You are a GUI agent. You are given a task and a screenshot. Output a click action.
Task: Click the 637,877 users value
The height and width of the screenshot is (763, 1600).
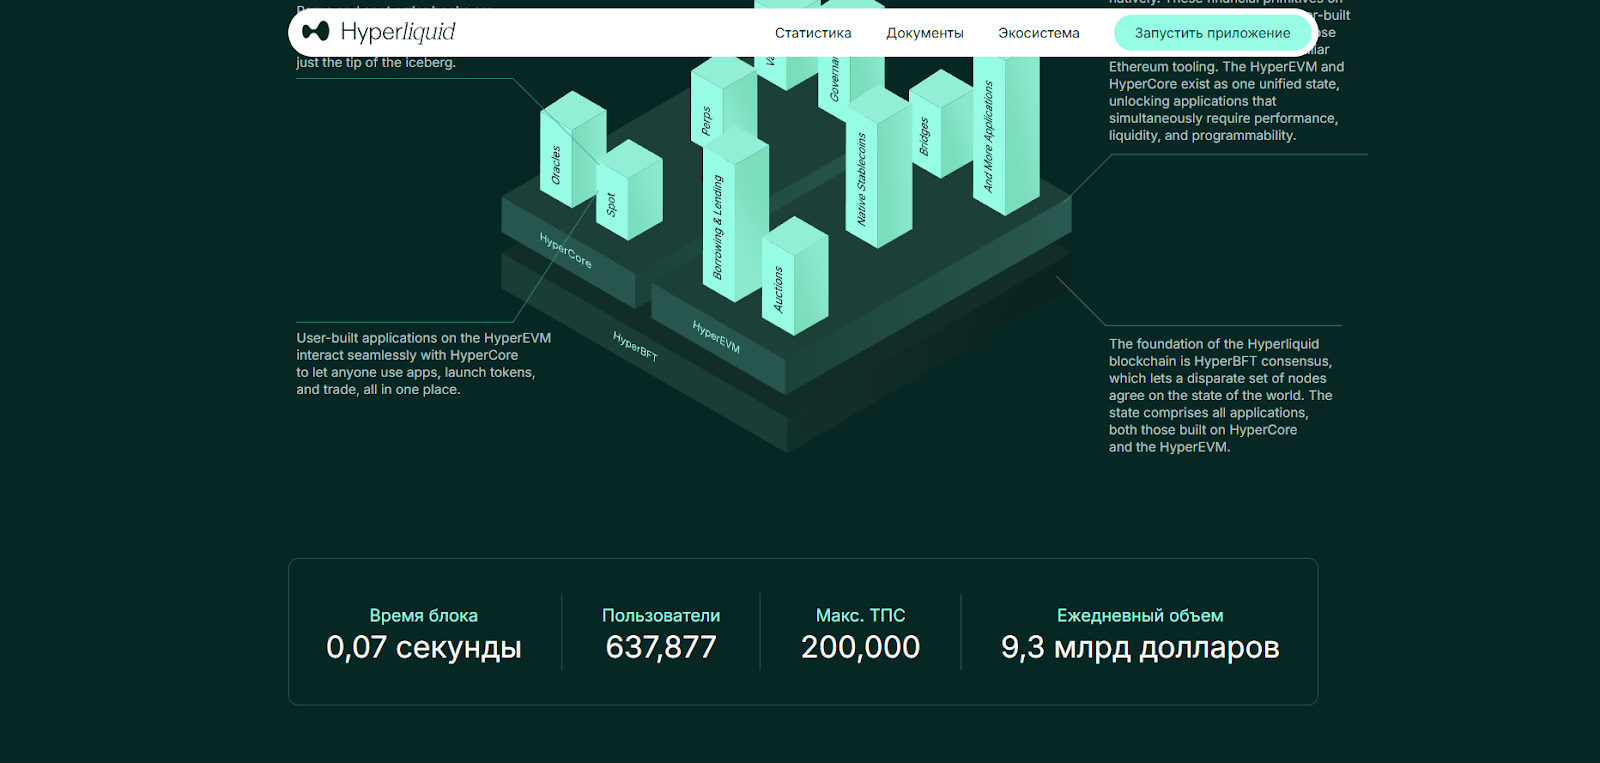coord(661,647)
